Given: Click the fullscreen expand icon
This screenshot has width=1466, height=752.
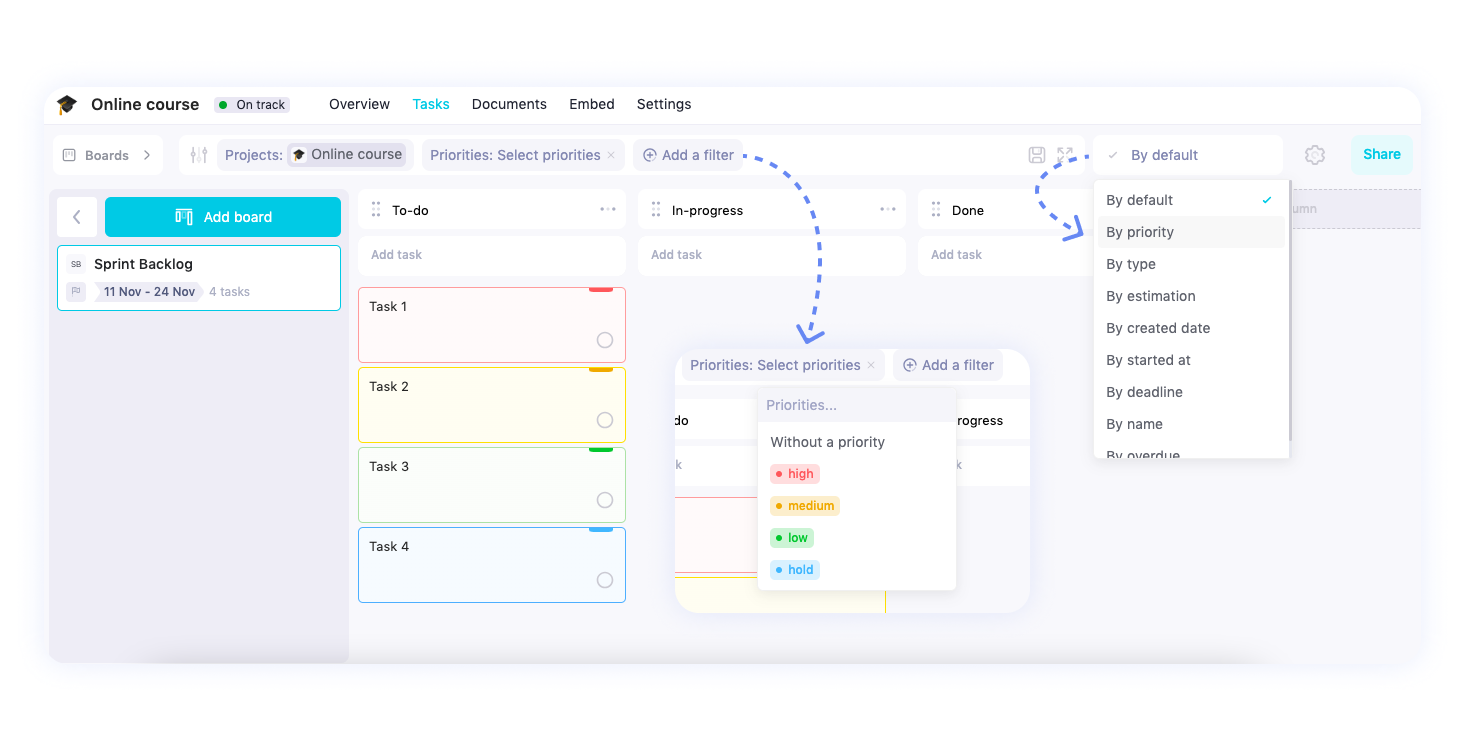Looking at the screenshot, I should pyautogui.click(x=1063, y=155).
